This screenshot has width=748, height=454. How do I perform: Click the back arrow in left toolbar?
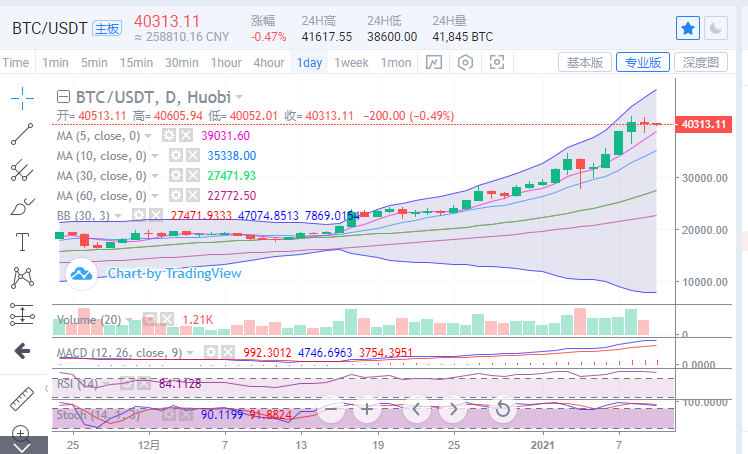pos(22,351)
